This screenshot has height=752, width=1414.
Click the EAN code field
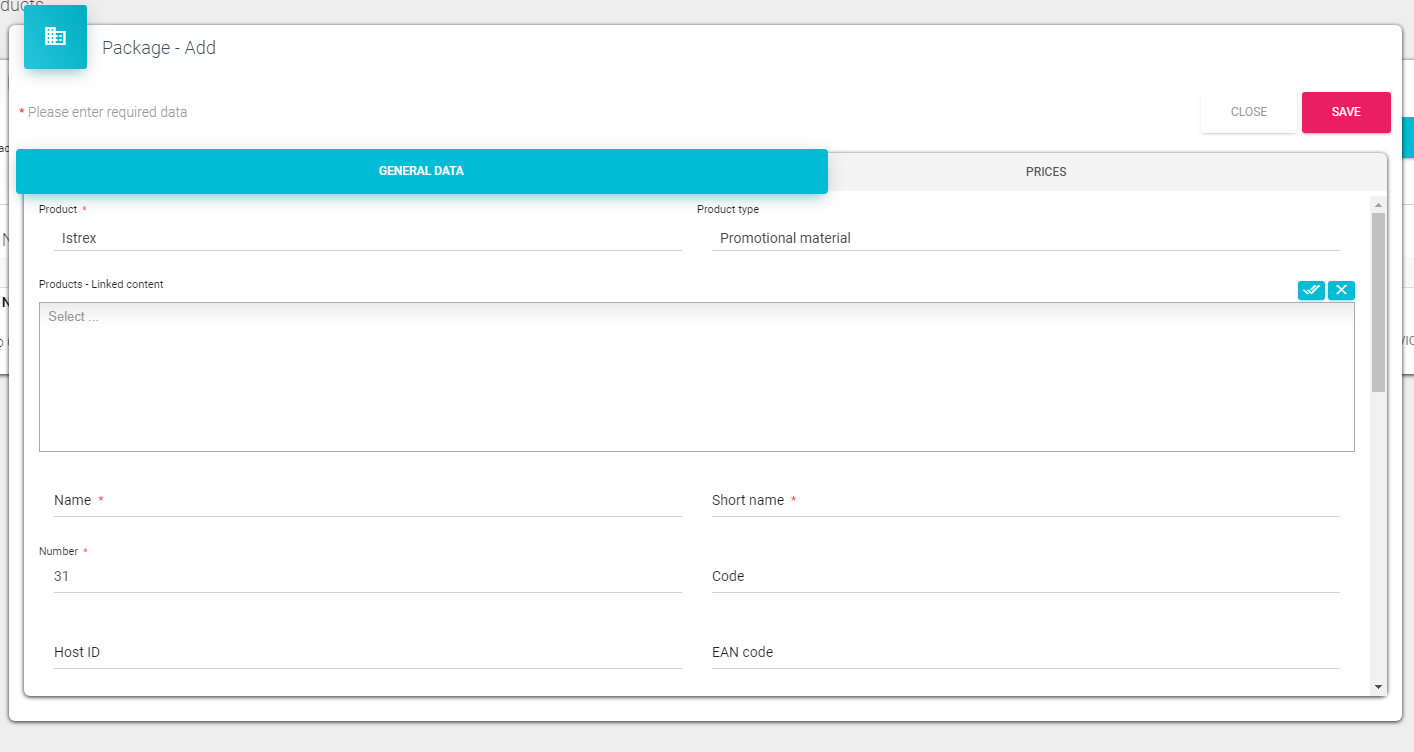[x=1025, y=653]
